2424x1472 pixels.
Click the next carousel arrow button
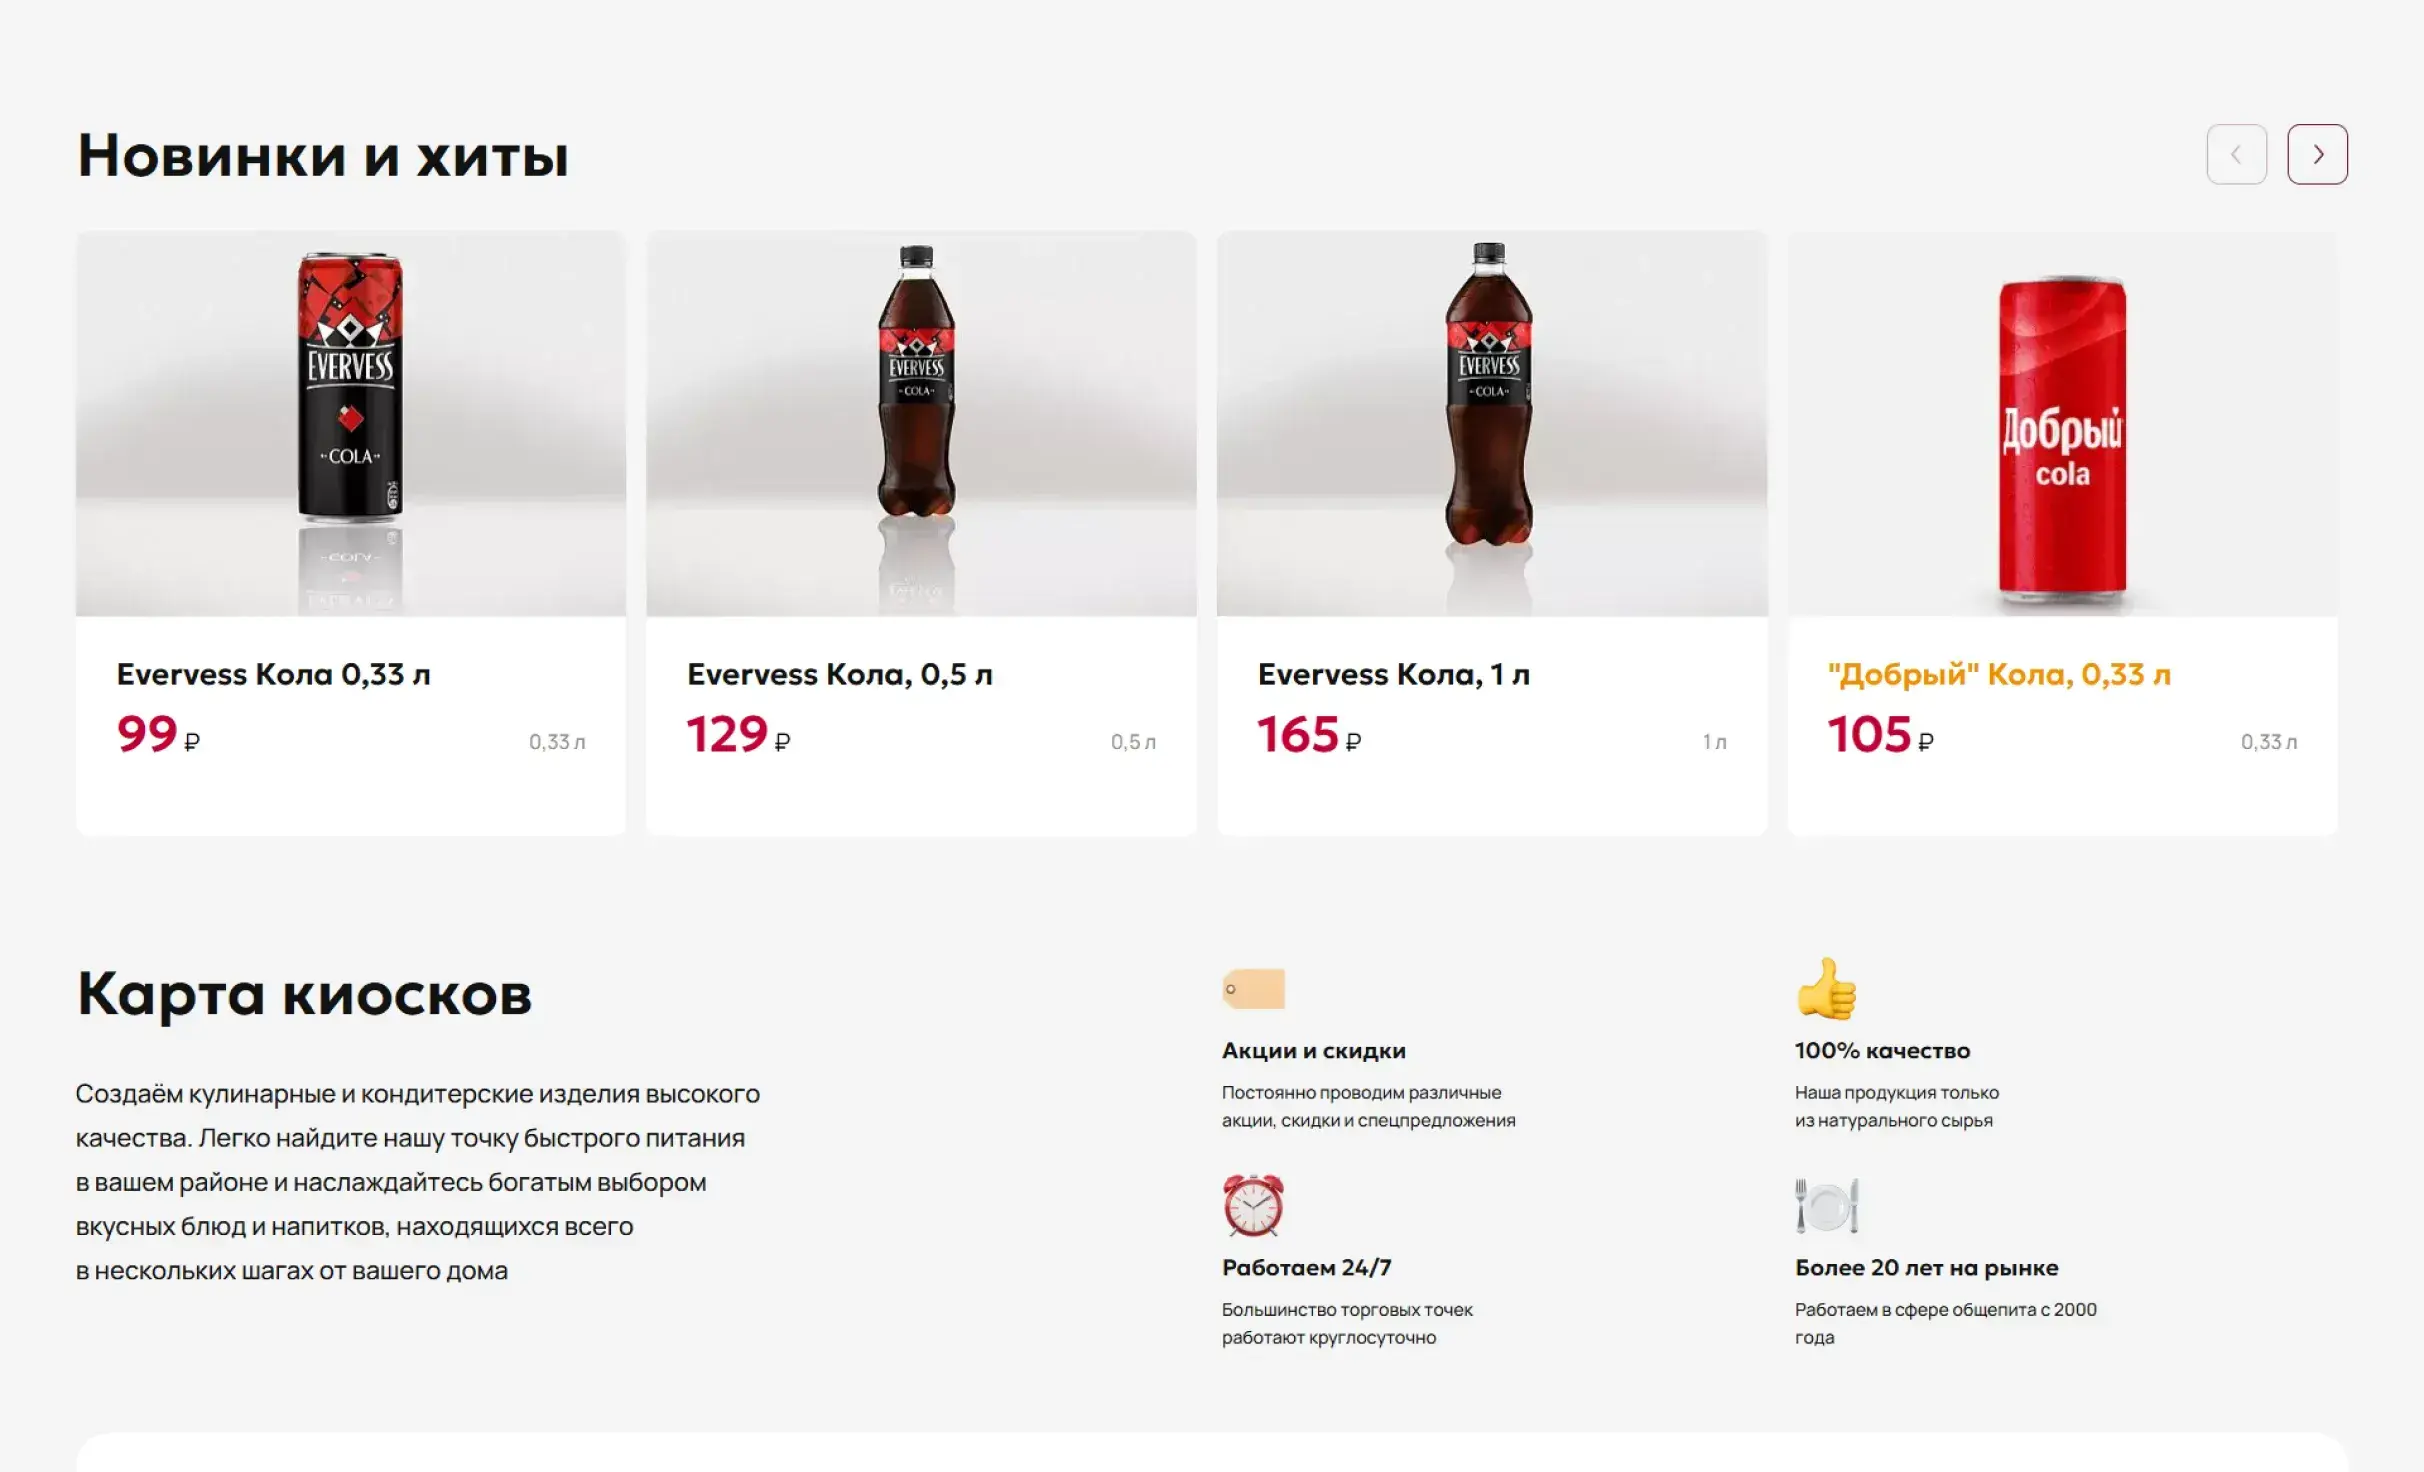[x=2316, y=154]
